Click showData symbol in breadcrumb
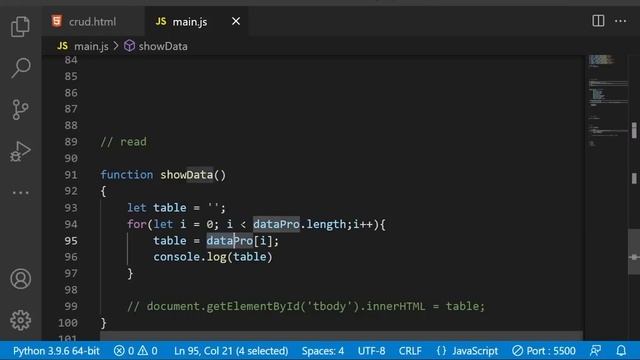This screenshot has width=640, height=360. click(163, 46)
